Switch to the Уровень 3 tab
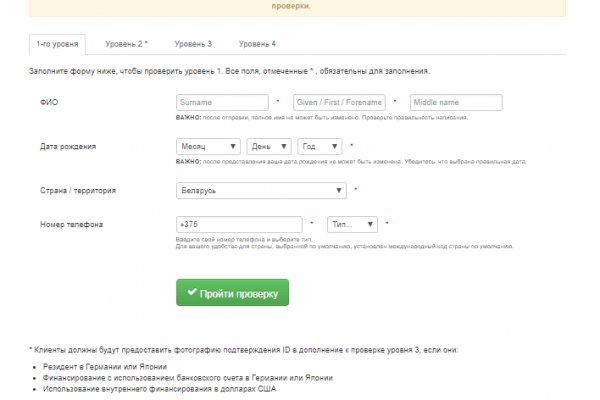 coord(193,44)
